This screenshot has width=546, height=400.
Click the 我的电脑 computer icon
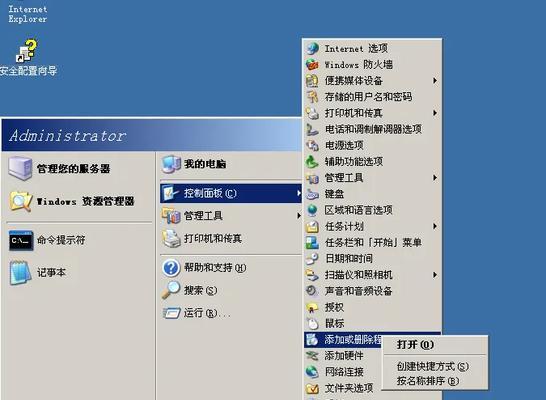point(171,164)
